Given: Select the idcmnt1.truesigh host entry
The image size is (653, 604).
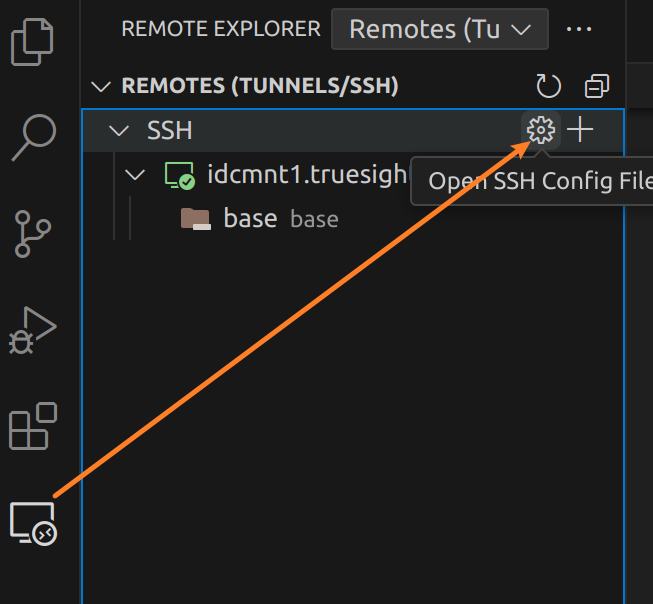Looking at the screenshot, I should (306, 176).
